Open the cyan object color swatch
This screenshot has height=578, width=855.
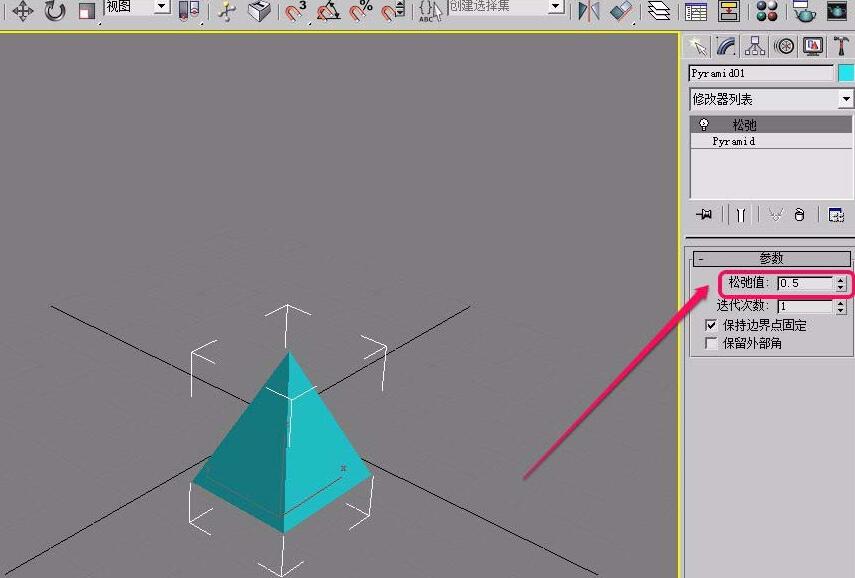pos(846,73)
